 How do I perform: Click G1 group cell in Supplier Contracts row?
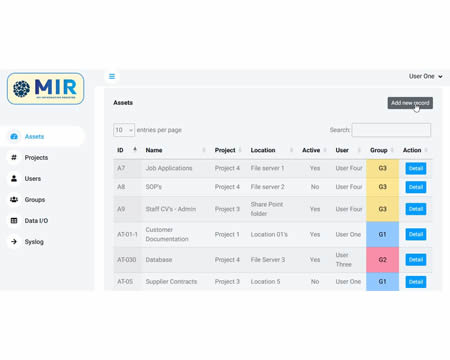(x=382, y=282)
